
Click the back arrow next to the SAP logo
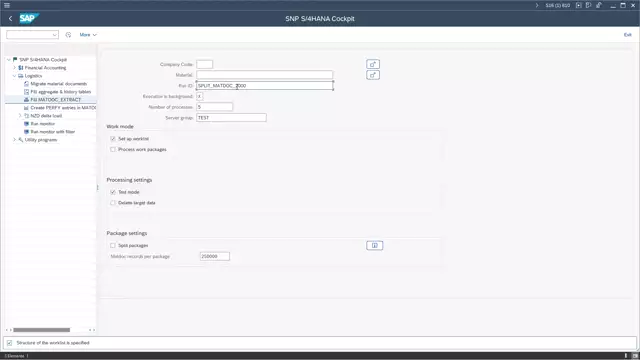pos(11,18)
